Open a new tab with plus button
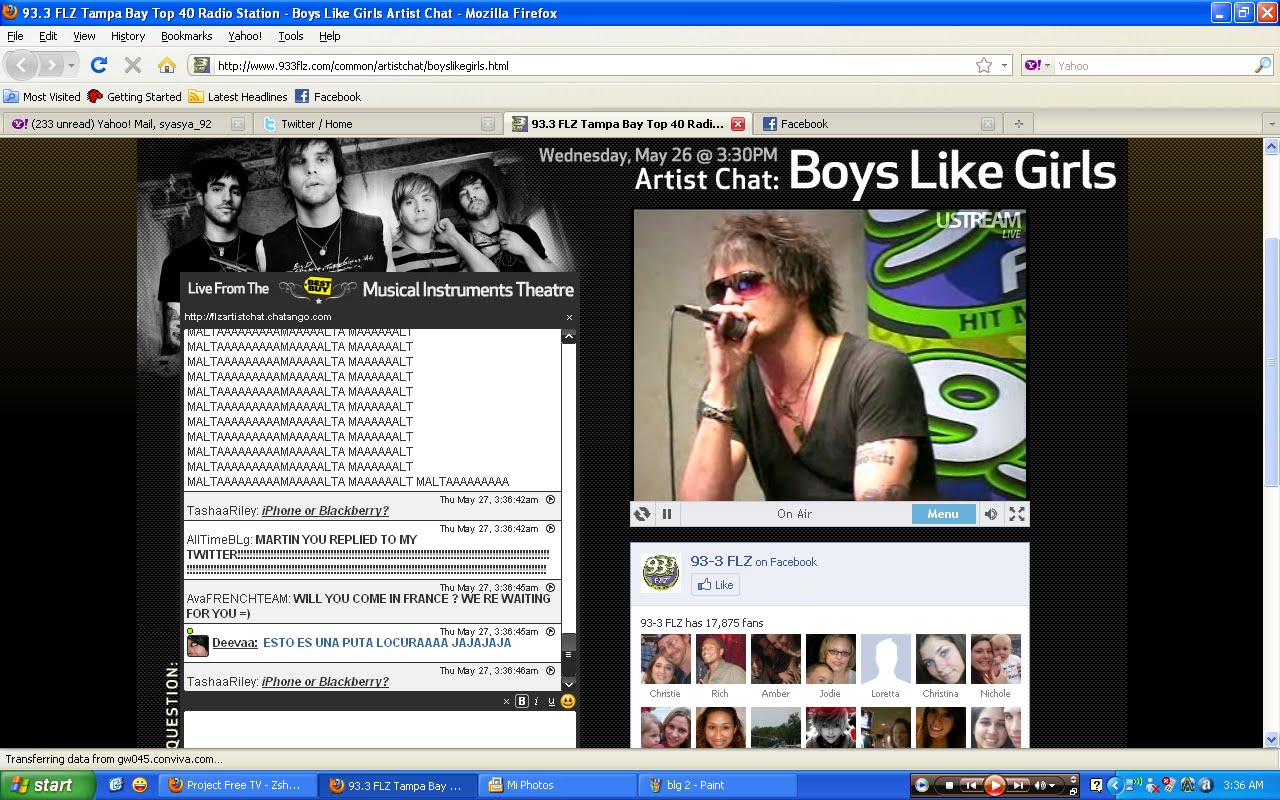 (1019, 124)
